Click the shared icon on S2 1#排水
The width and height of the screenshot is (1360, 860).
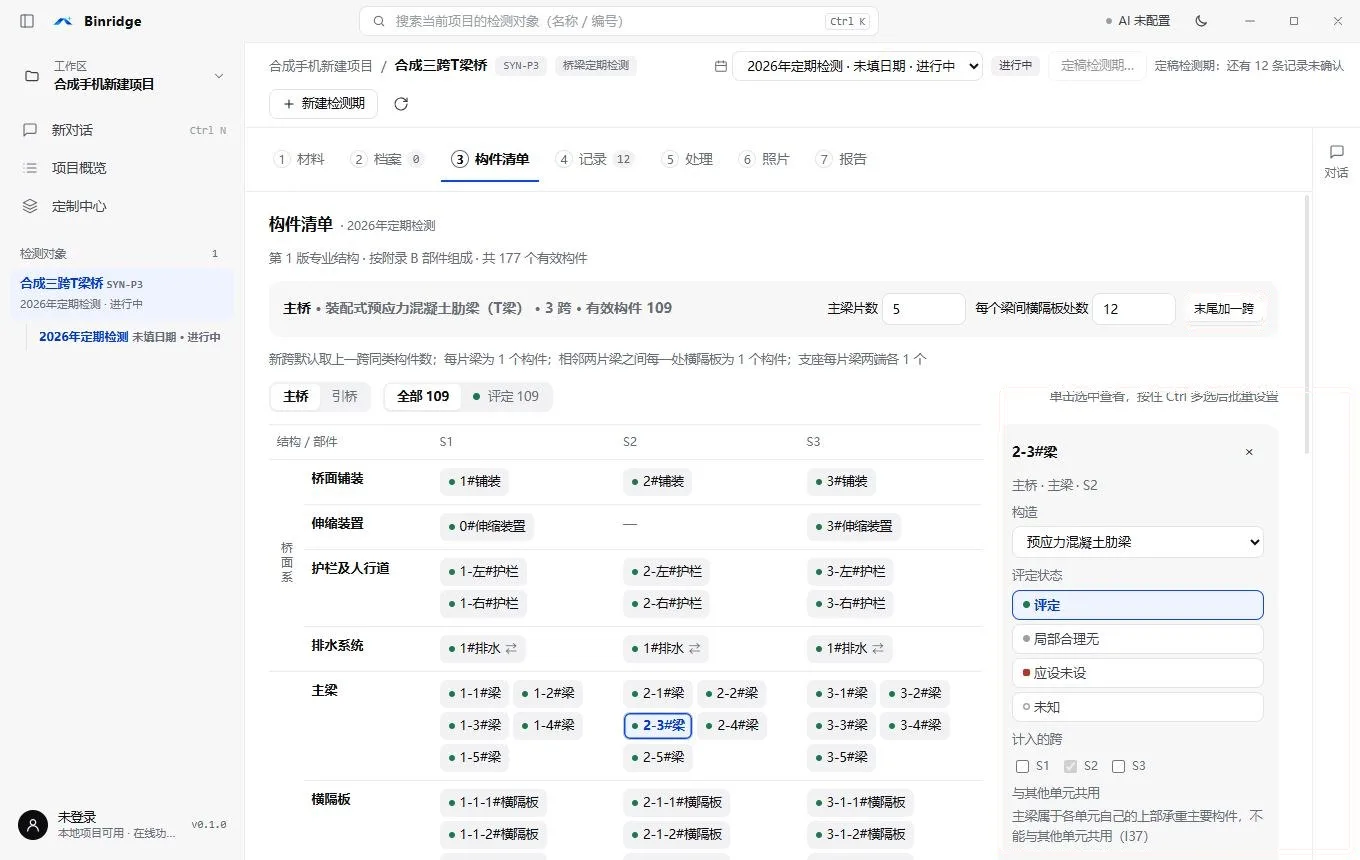click(695, 649)
